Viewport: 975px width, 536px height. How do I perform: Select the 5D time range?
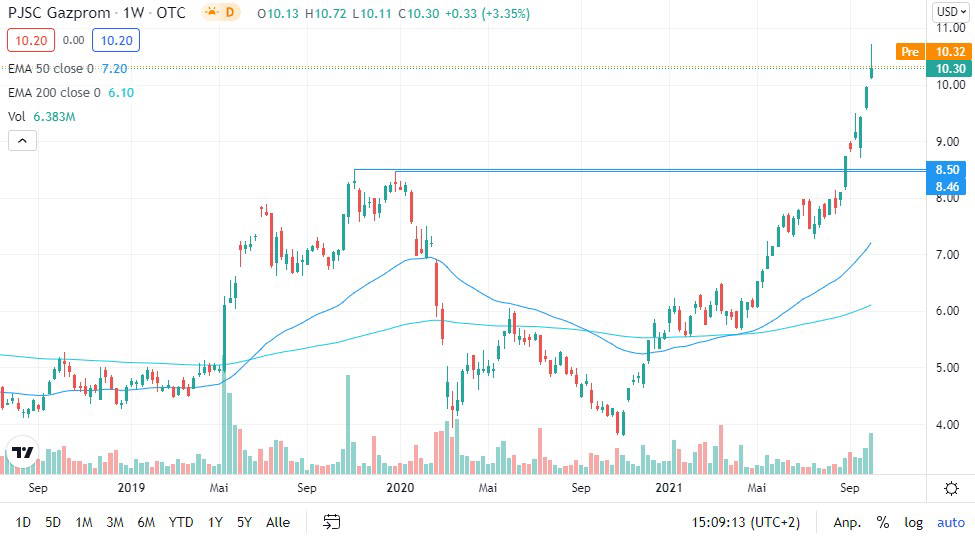pyautogui.click(x=53, y=522)
